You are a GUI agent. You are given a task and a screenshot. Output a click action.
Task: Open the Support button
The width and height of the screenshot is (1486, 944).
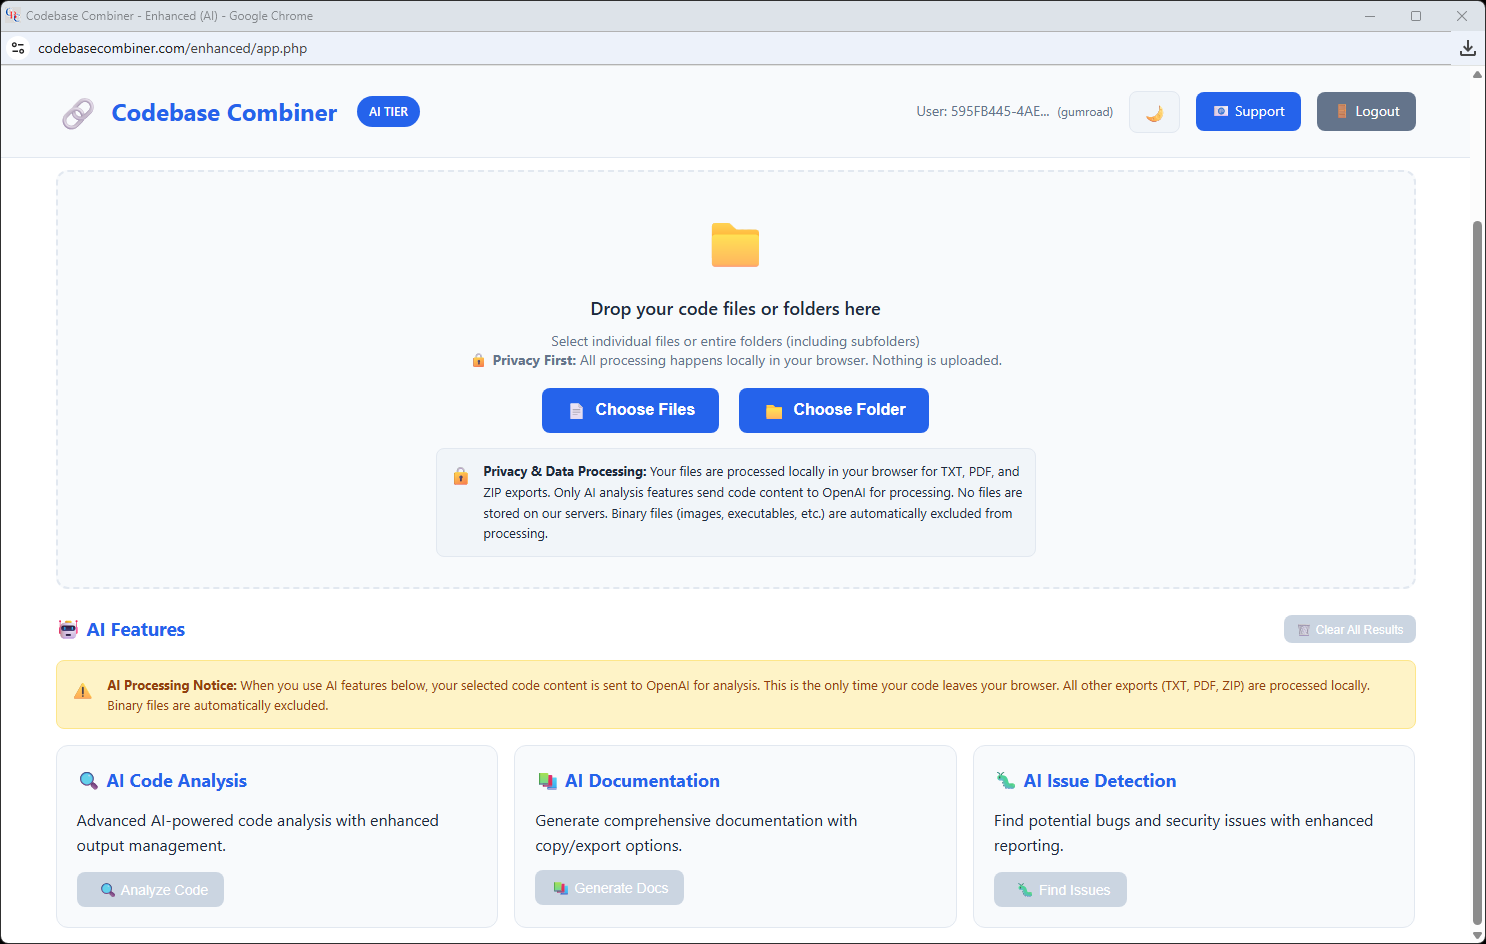tap(1248, 111)
